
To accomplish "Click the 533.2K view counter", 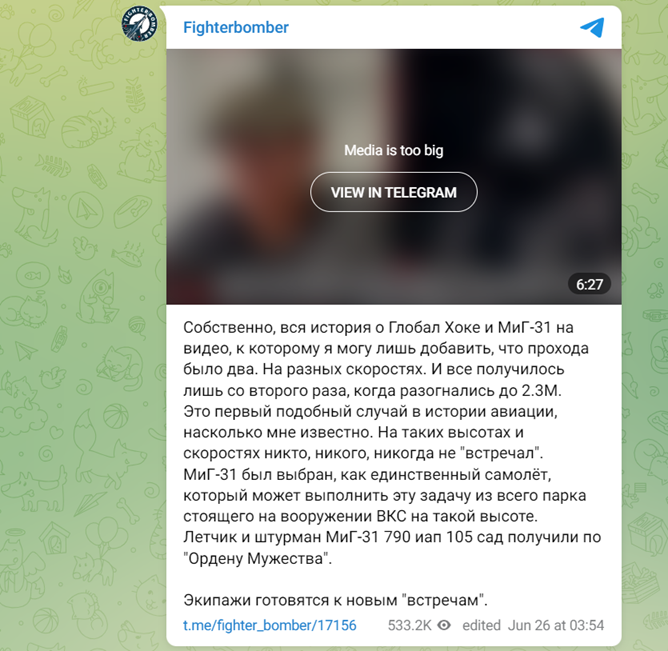I will coord(409,625).
